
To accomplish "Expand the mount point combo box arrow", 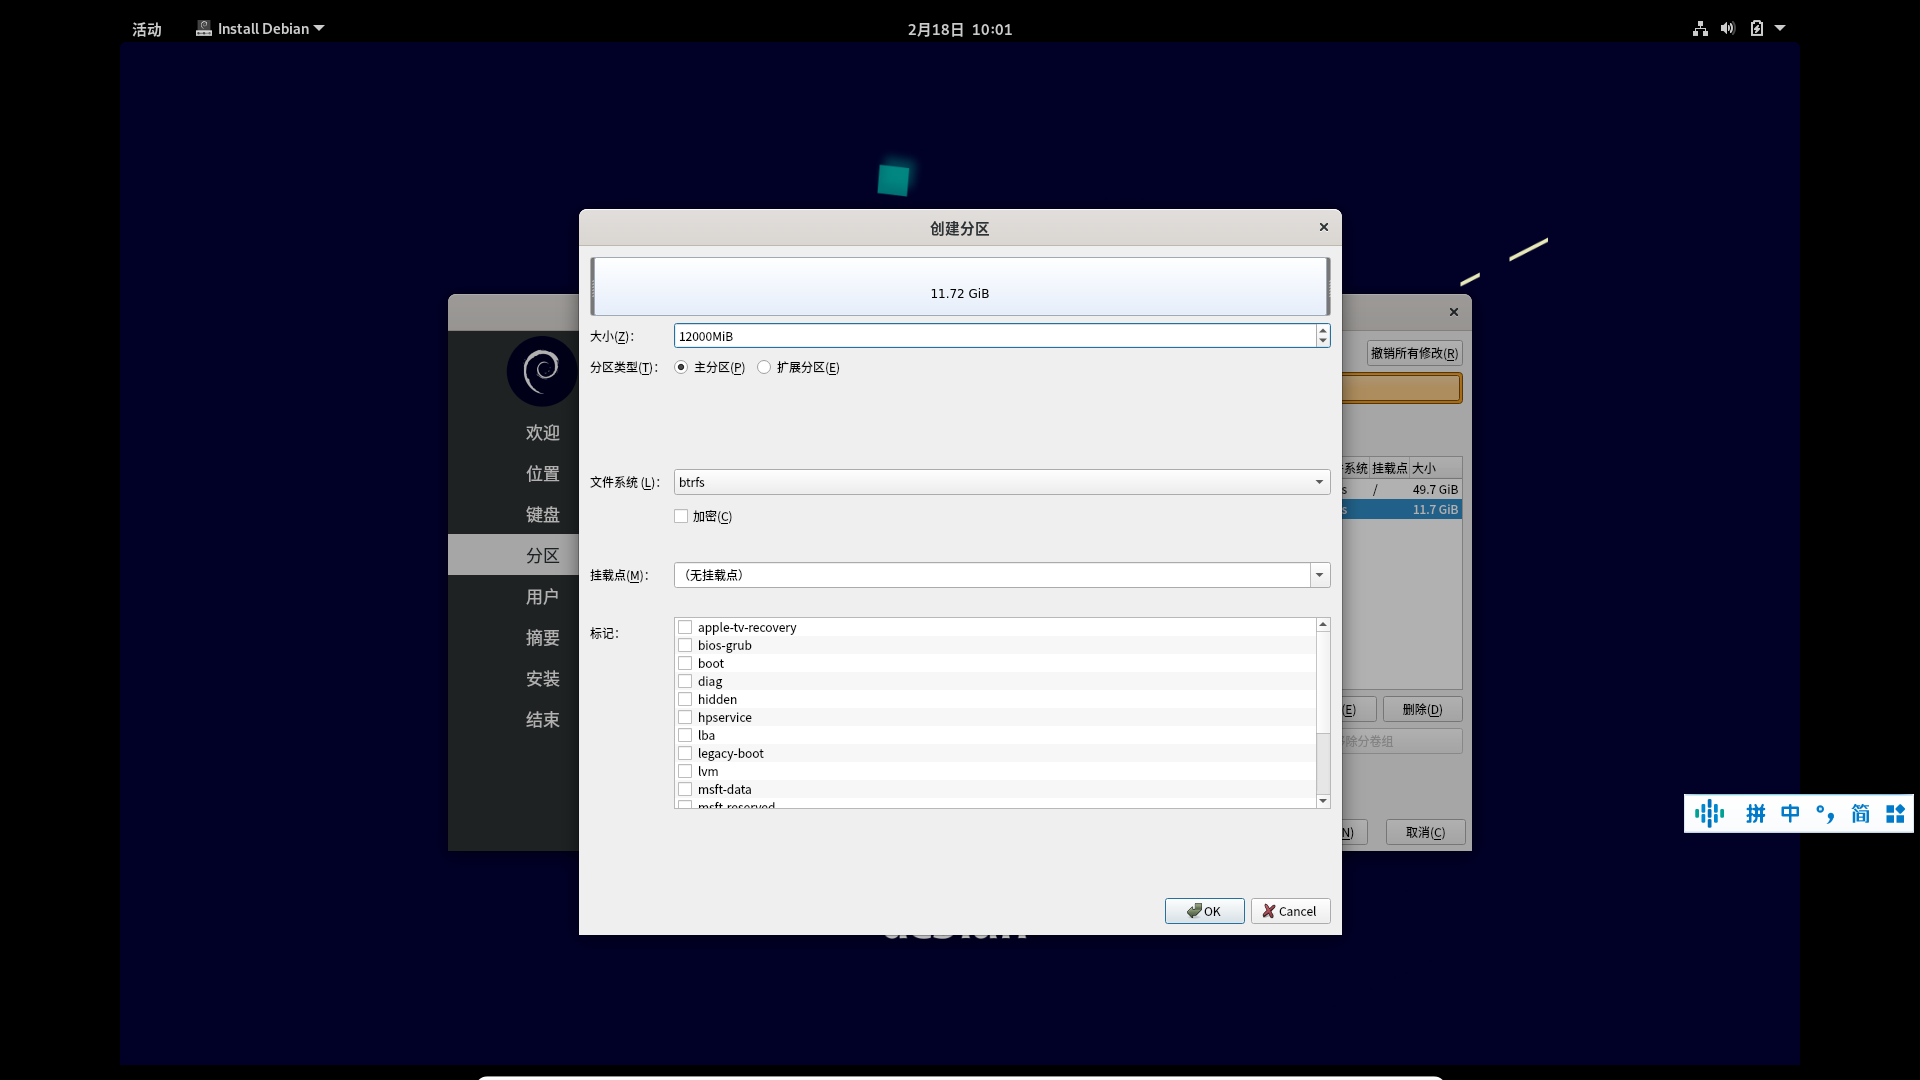I will coord(1319,575).
